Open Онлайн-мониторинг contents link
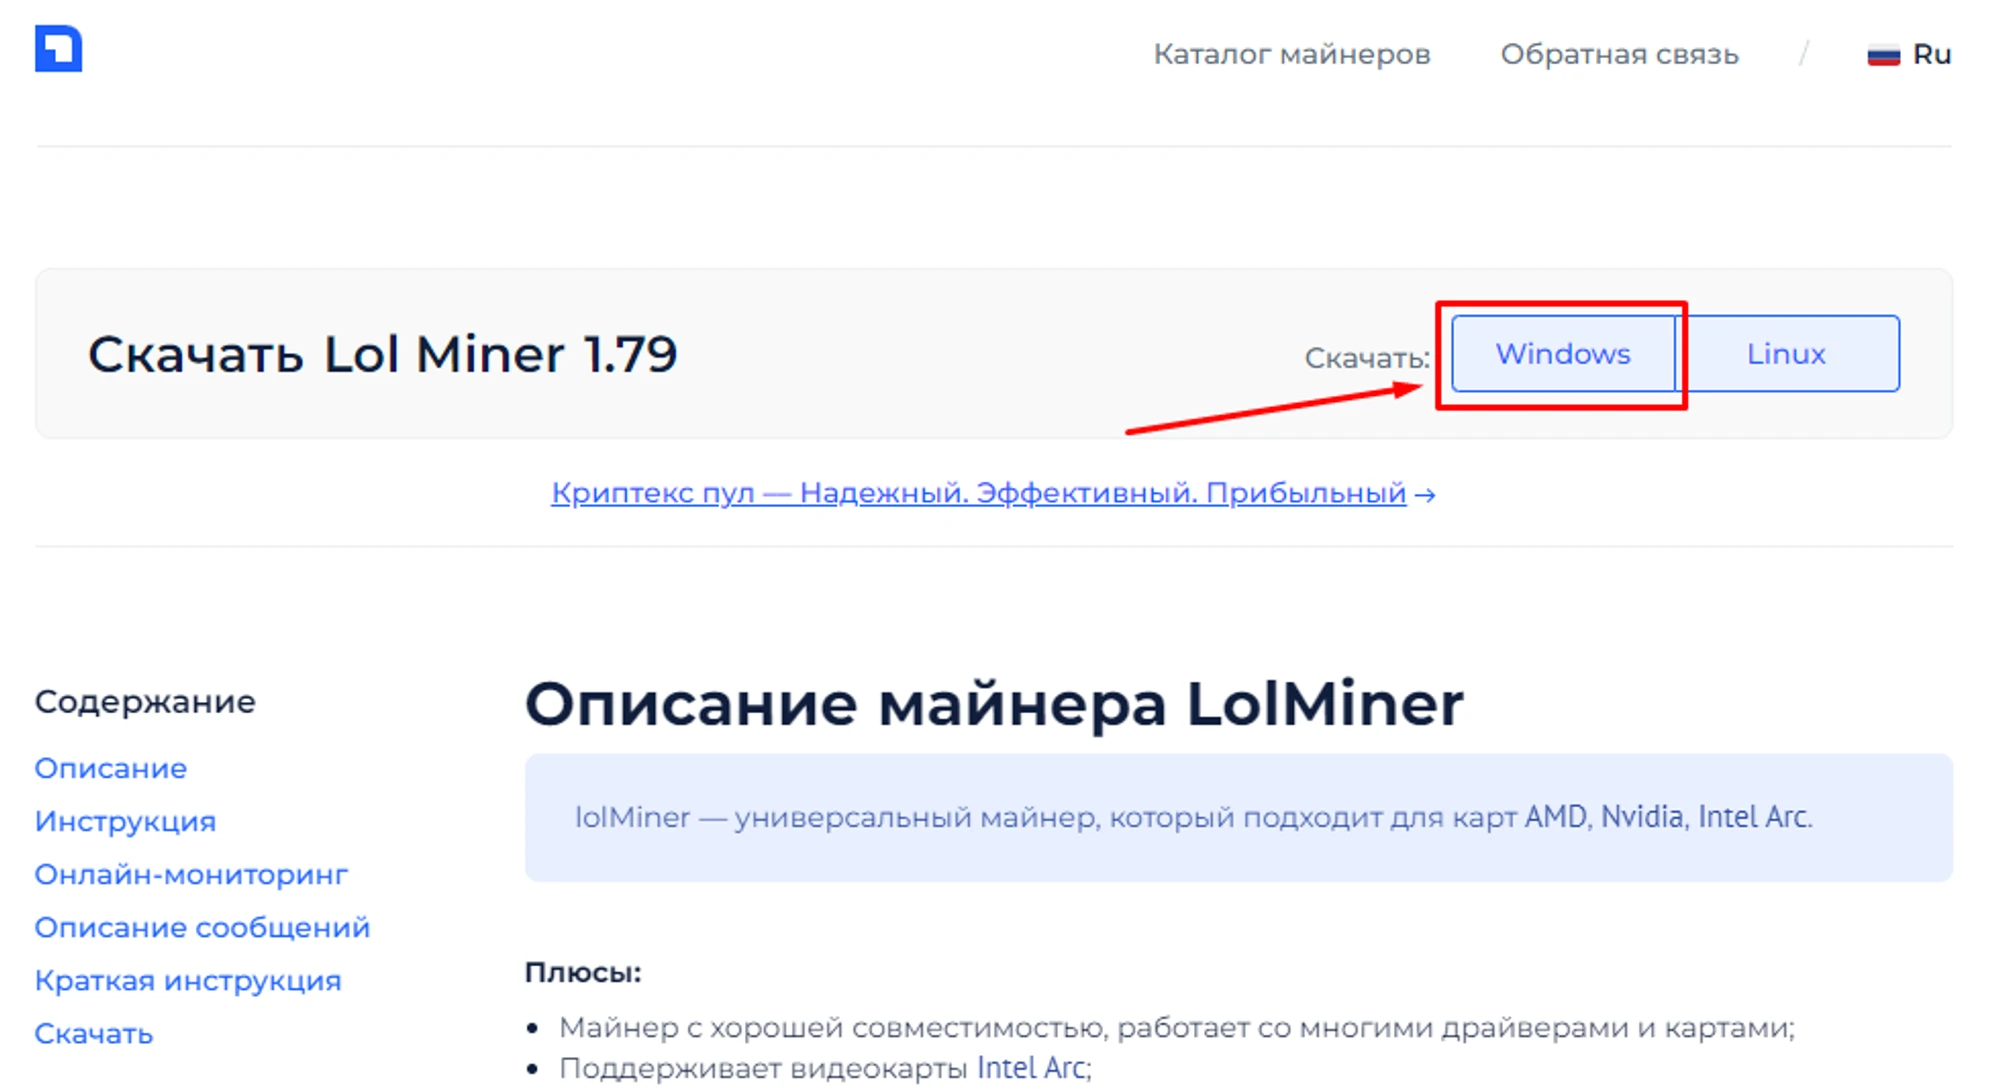This screenshot has width=2000, height=1092. pyautogui.click(x=191, y=874)
